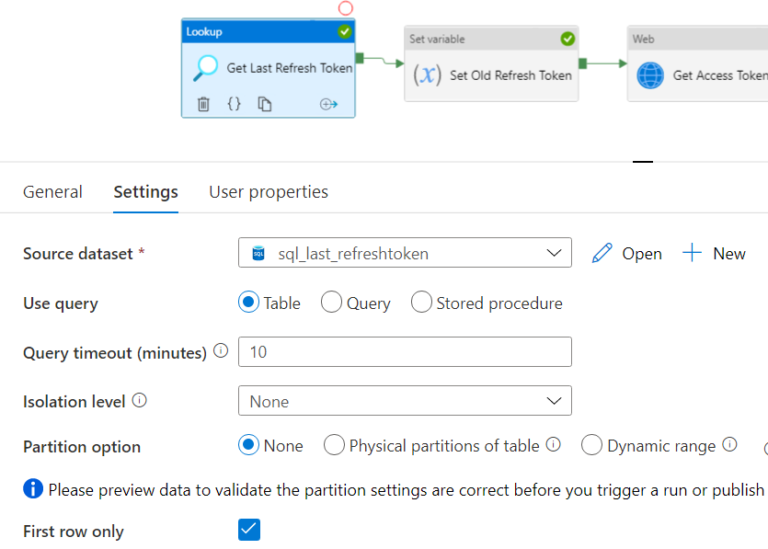Screen dimensions: 768x549
Task: Click the preview data validation message
Action: (x=406, y=490)
